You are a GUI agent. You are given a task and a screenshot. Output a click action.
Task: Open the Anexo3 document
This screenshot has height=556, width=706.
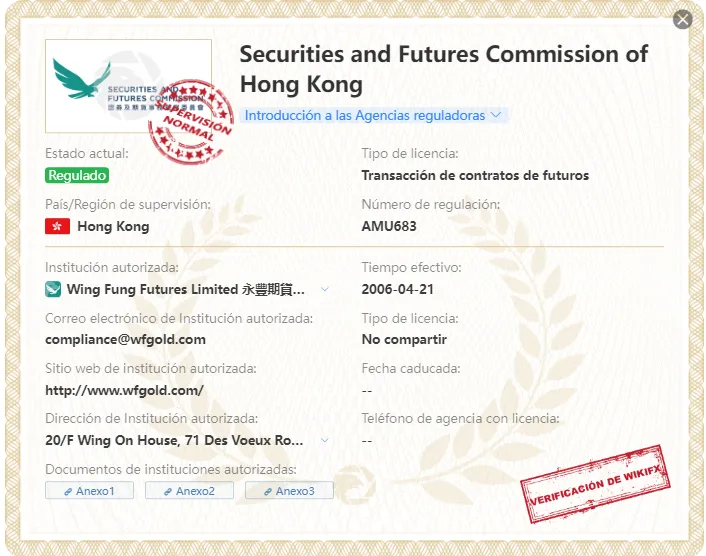(290, 491)
